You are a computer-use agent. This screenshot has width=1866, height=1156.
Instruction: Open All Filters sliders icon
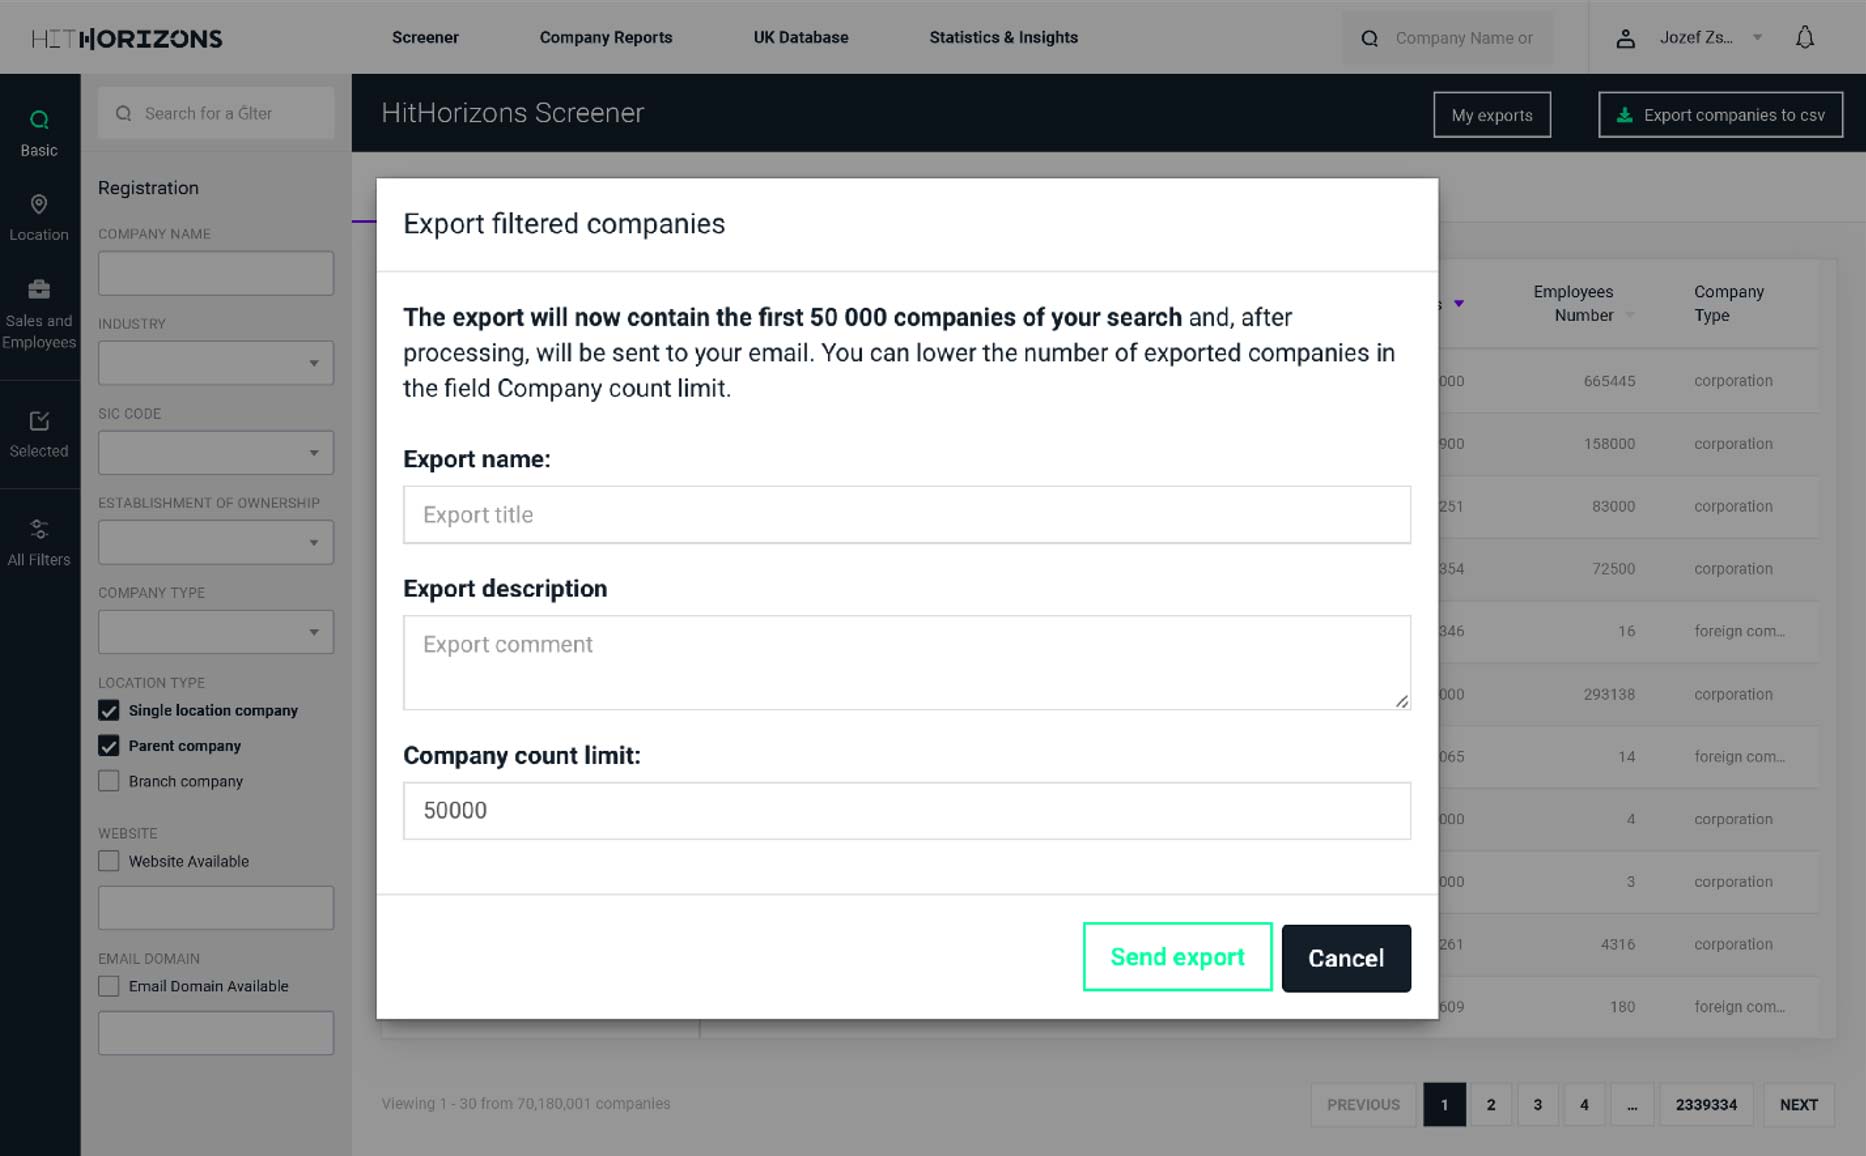pos(39,529)
